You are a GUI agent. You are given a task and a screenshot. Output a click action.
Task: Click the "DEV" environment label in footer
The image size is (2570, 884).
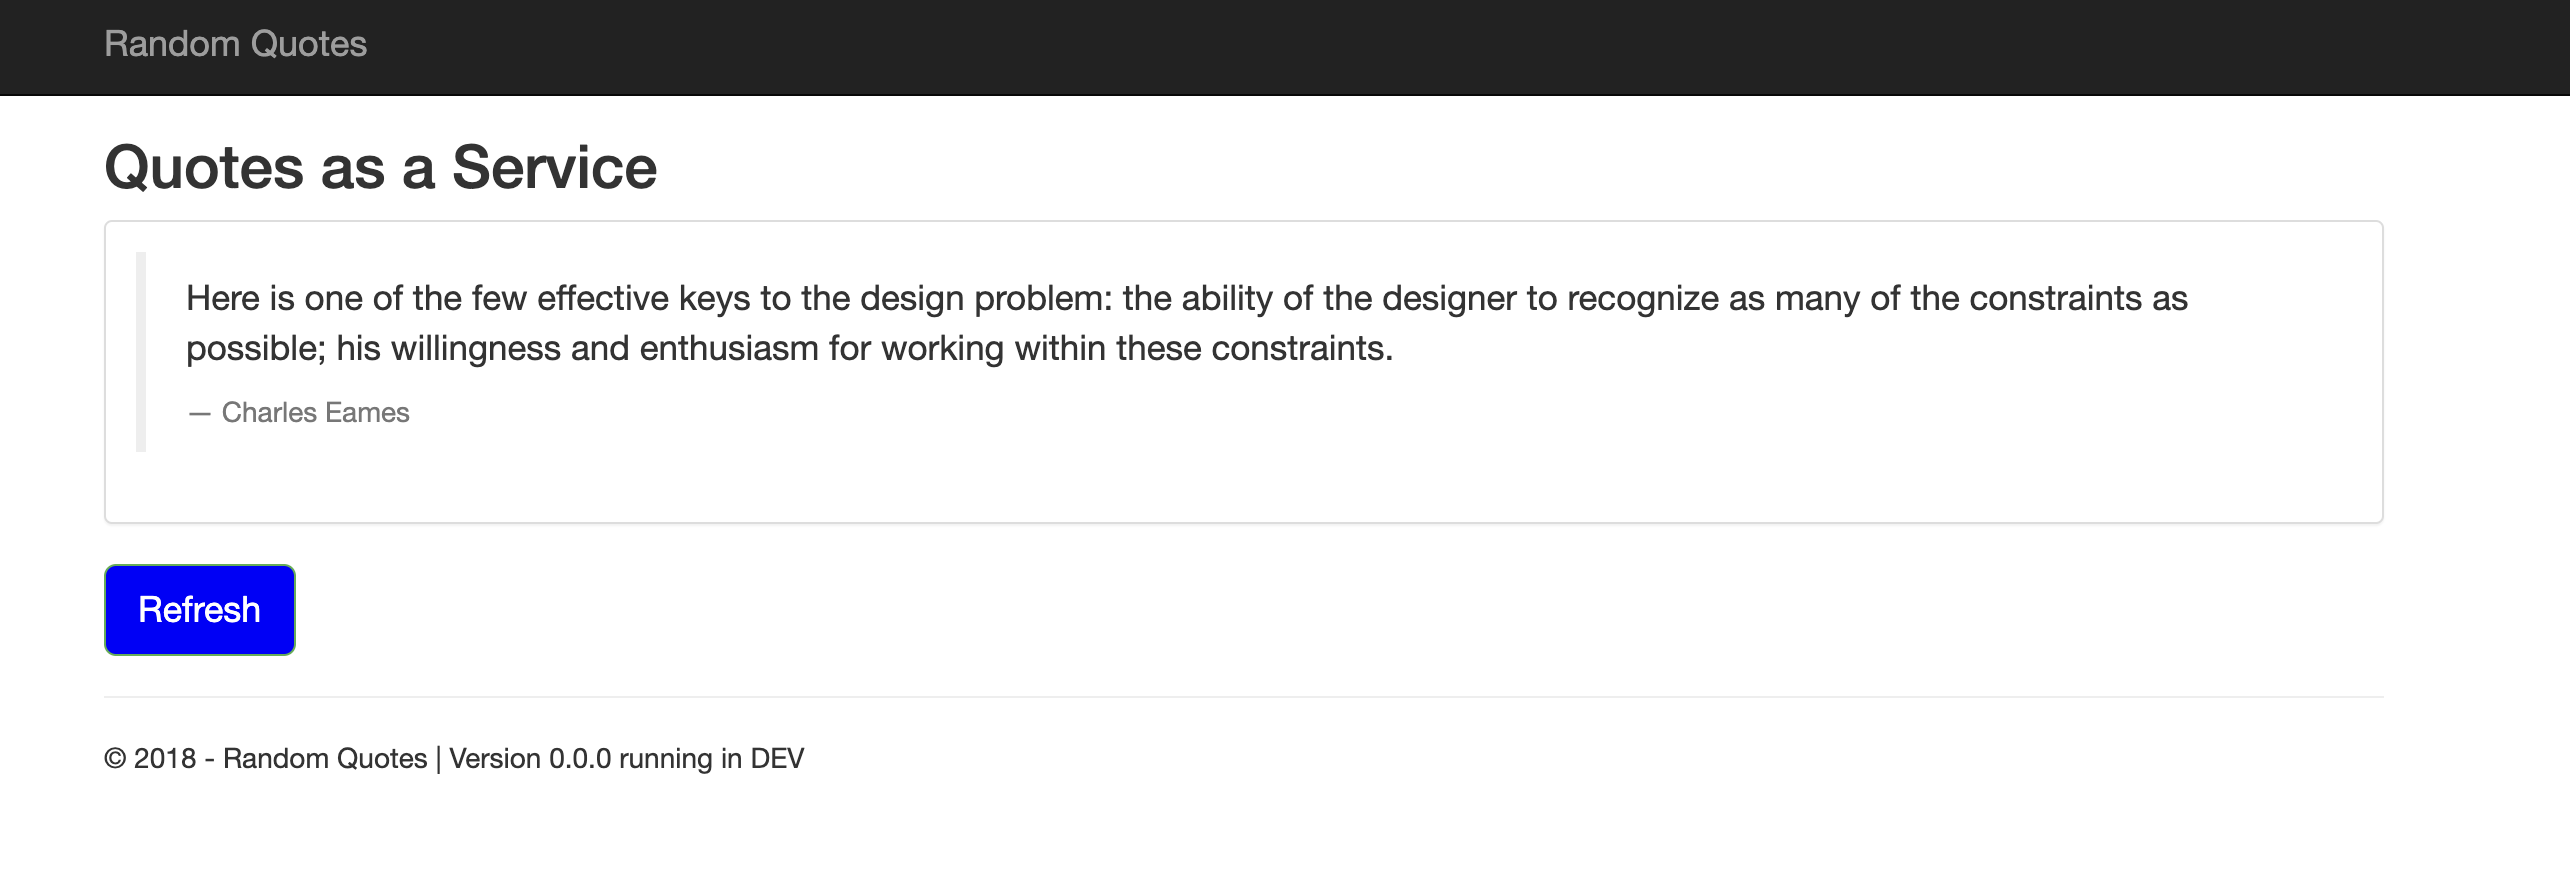[x=777, y=759]
